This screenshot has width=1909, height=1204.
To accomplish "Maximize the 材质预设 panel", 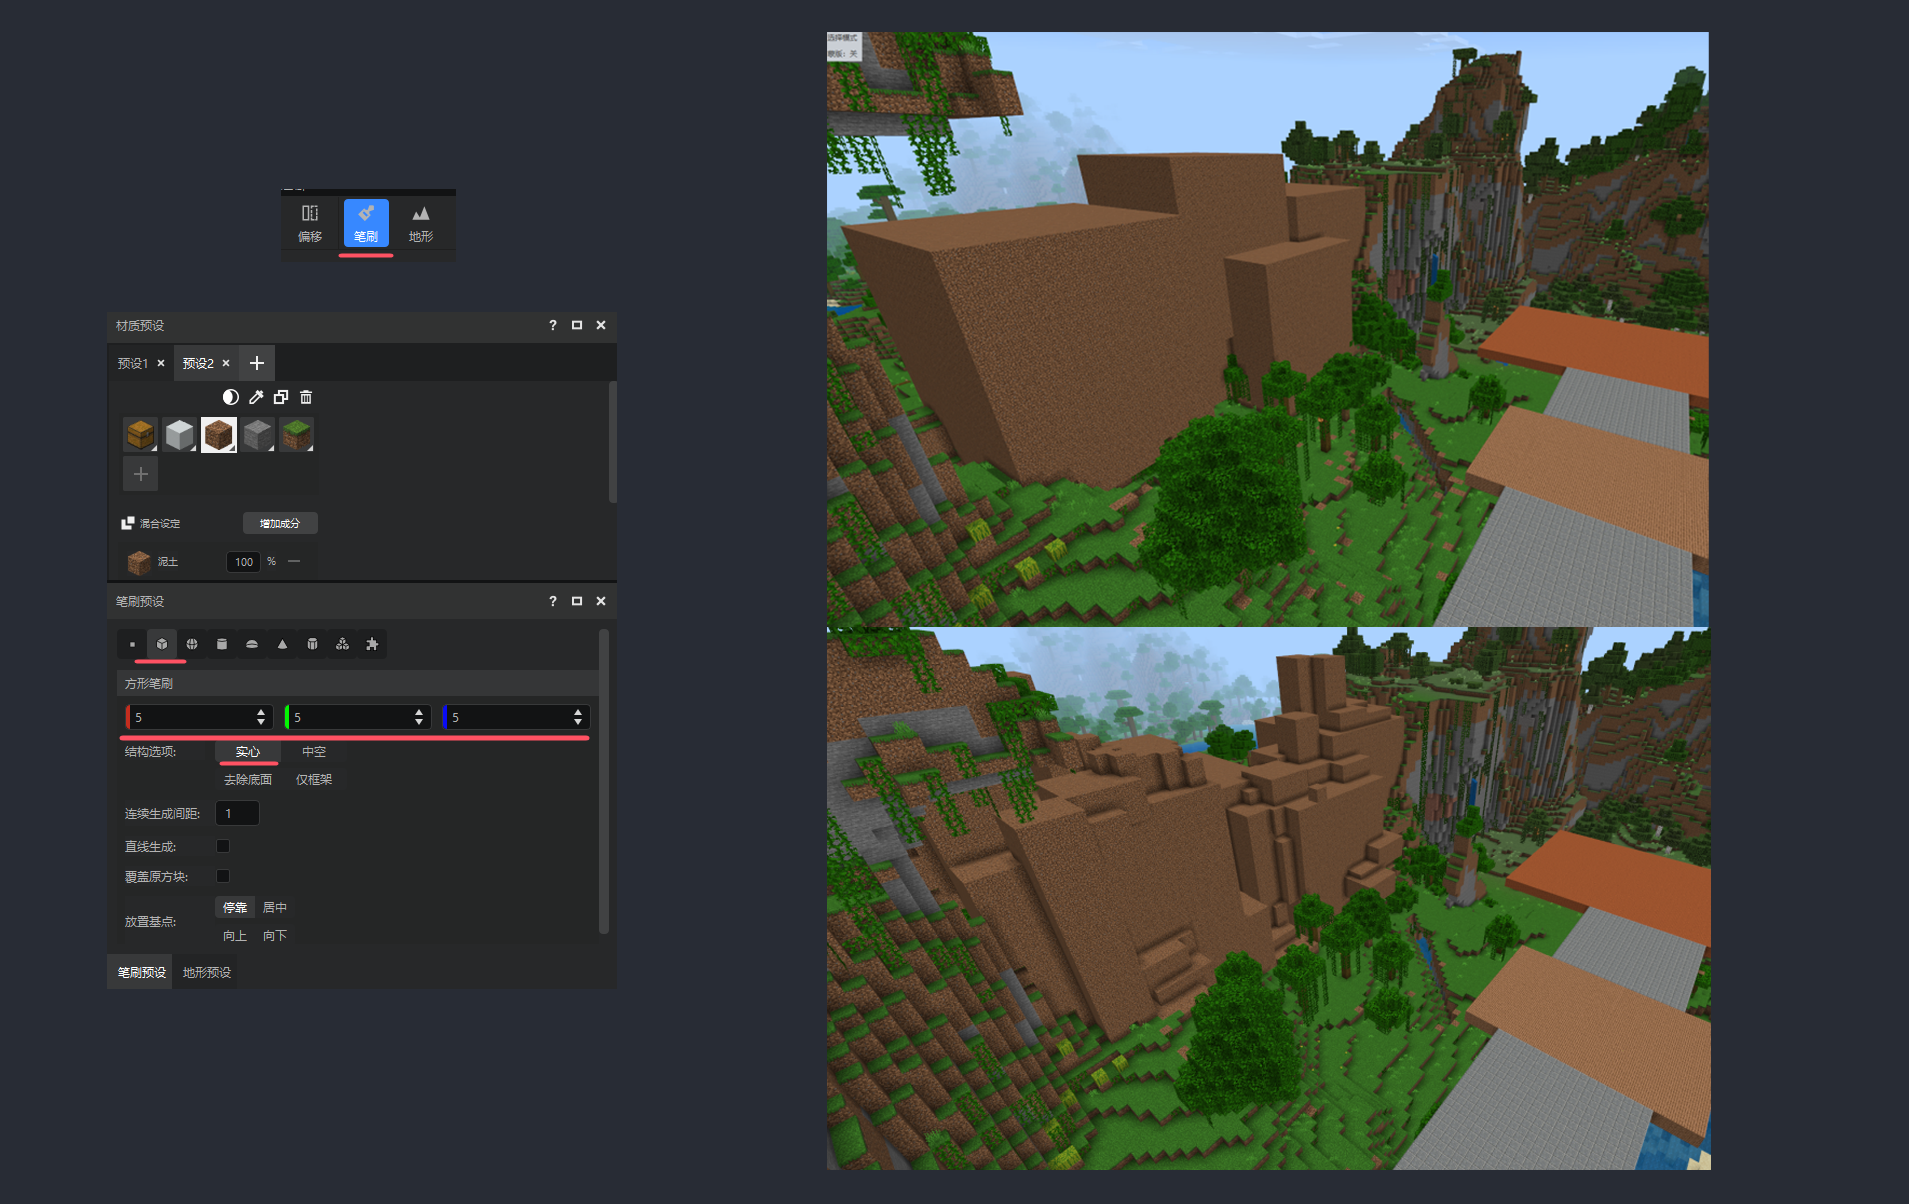I will tap(577, 325).
